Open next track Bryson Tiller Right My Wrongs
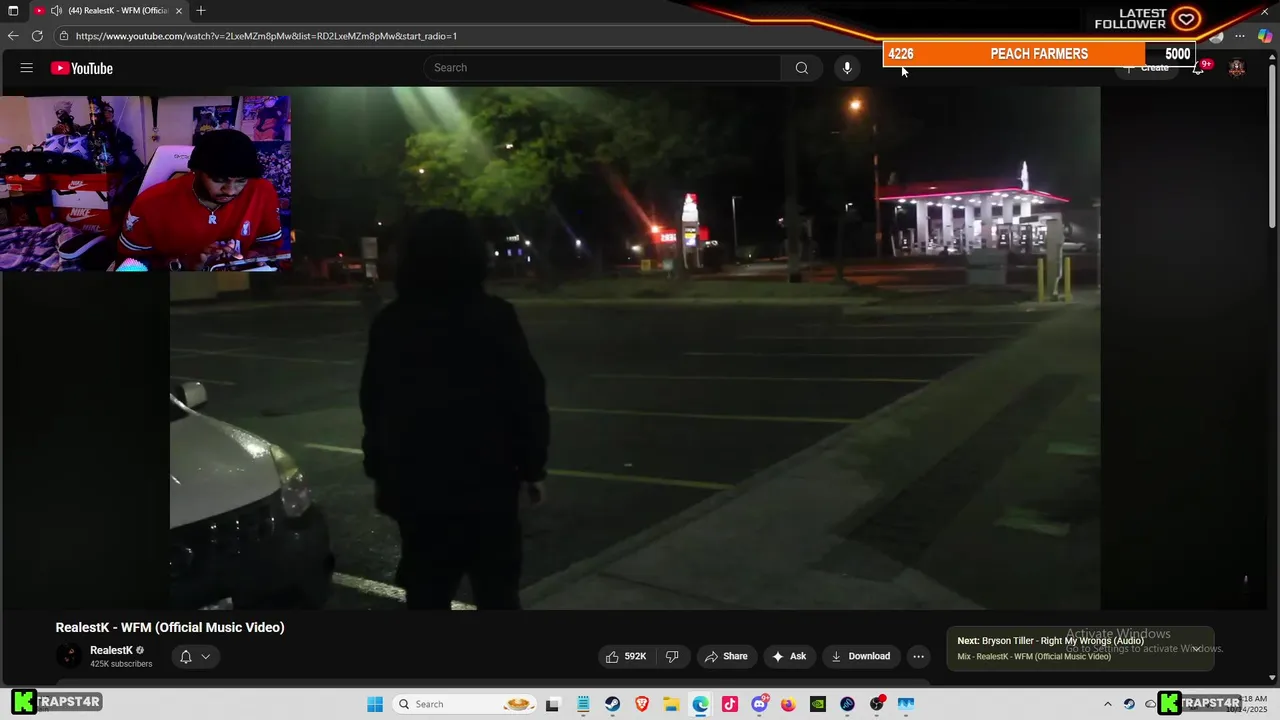The image size is (1280, 720). click(x=1050, y=641)
